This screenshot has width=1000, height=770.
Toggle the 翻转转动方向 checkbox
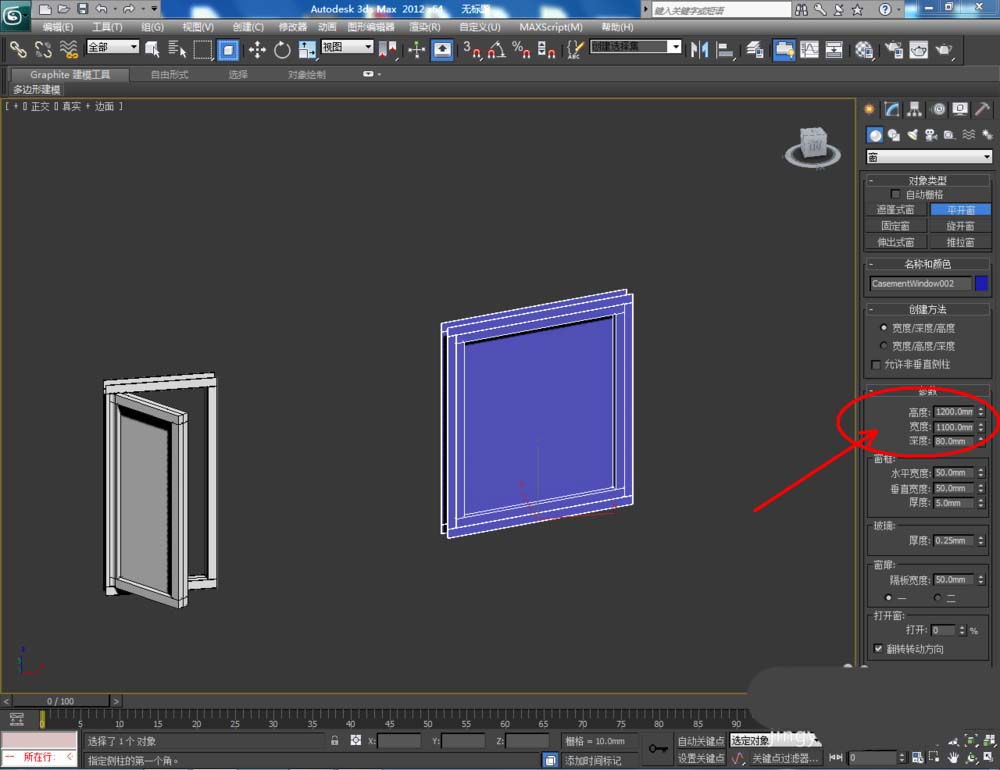pos(878,648)
